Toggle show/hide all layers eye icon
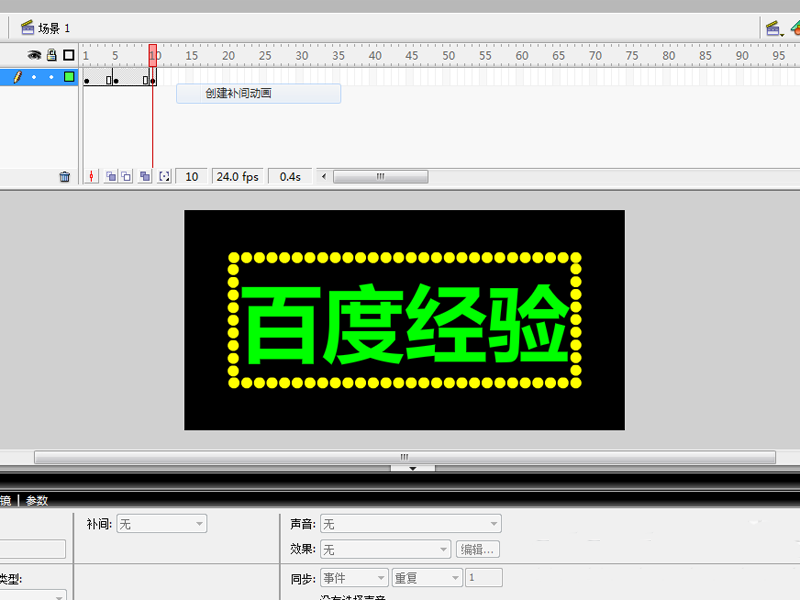Screen dimensions: 800x600 (34, 55)
